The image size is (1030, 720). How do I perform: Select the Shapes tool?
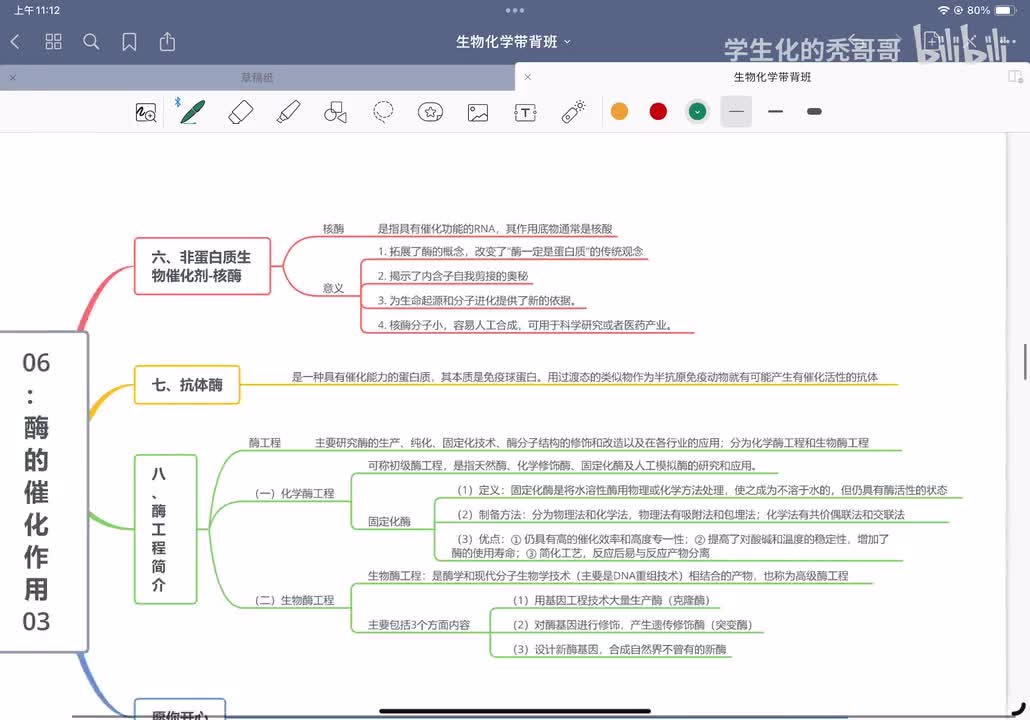pos(335,112)
